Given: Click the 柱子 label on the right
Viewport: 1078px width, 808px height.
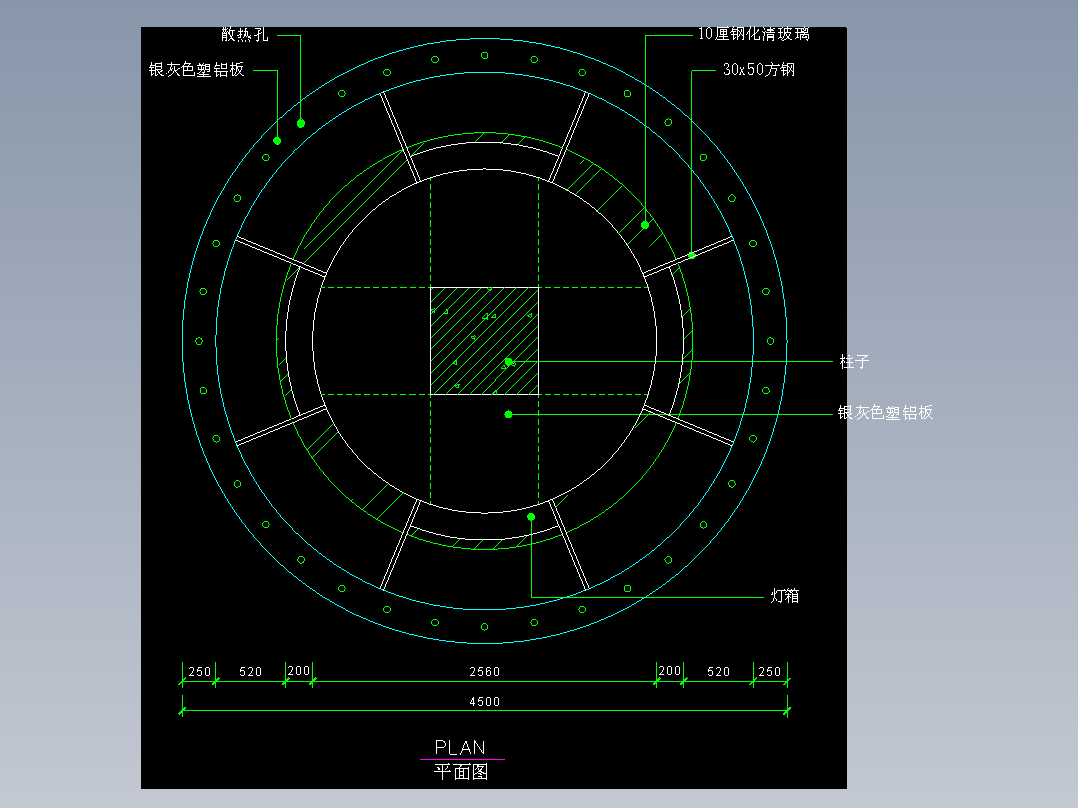Looking at the screenshot, I should 855,362.
